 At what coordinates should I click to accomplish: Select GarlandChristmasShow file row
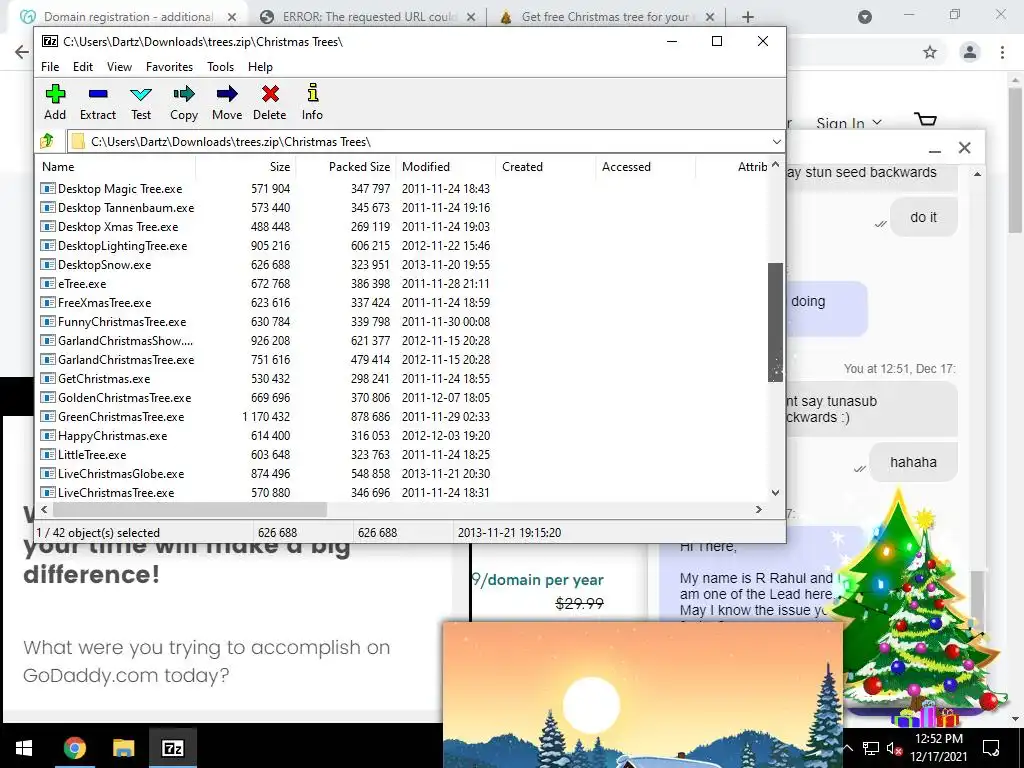click(x=125, y=340)
